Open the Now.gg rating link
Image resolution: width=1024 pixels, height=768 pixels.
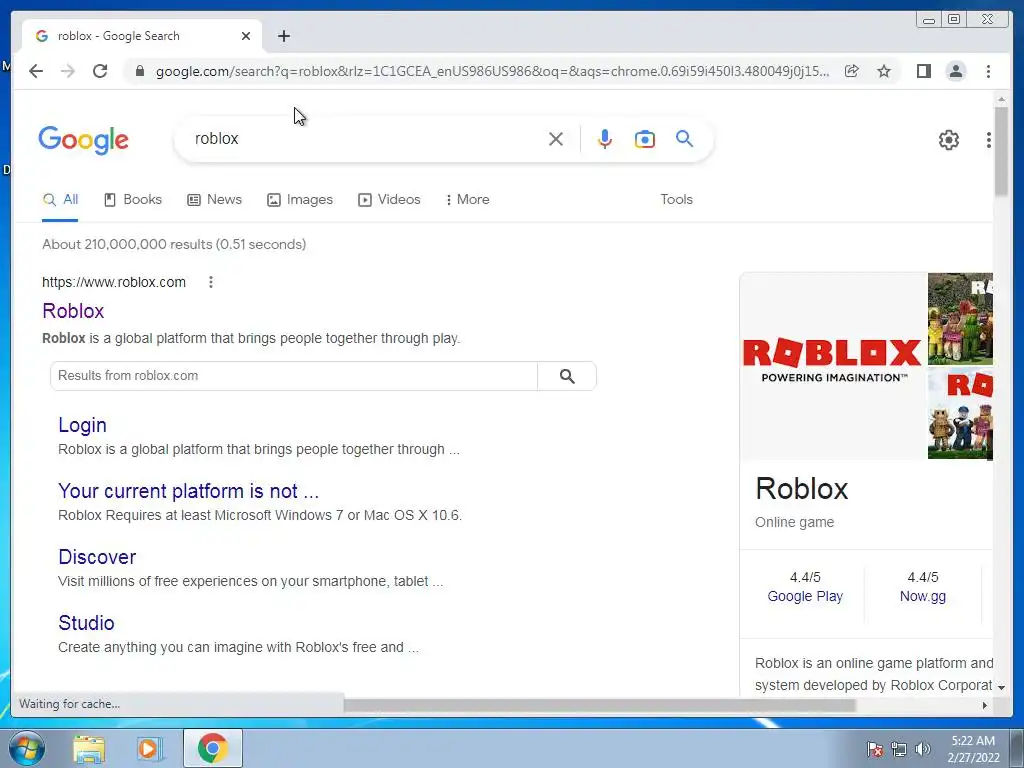[923, 596]
